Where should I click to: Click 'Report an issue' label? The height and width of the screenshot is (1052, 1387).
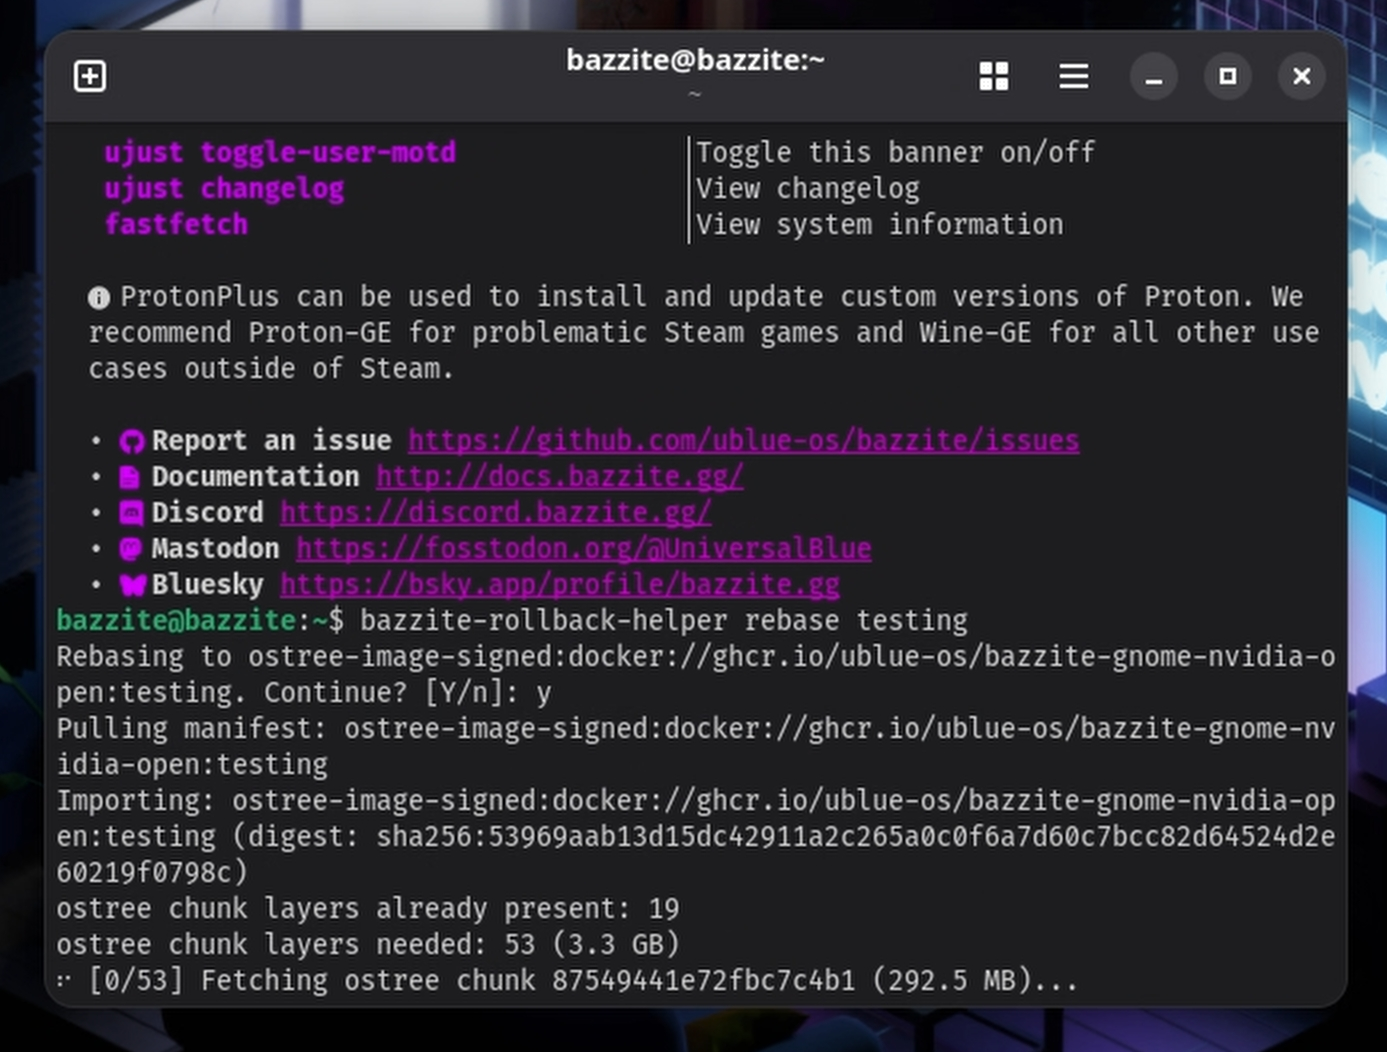pos(272,441)
